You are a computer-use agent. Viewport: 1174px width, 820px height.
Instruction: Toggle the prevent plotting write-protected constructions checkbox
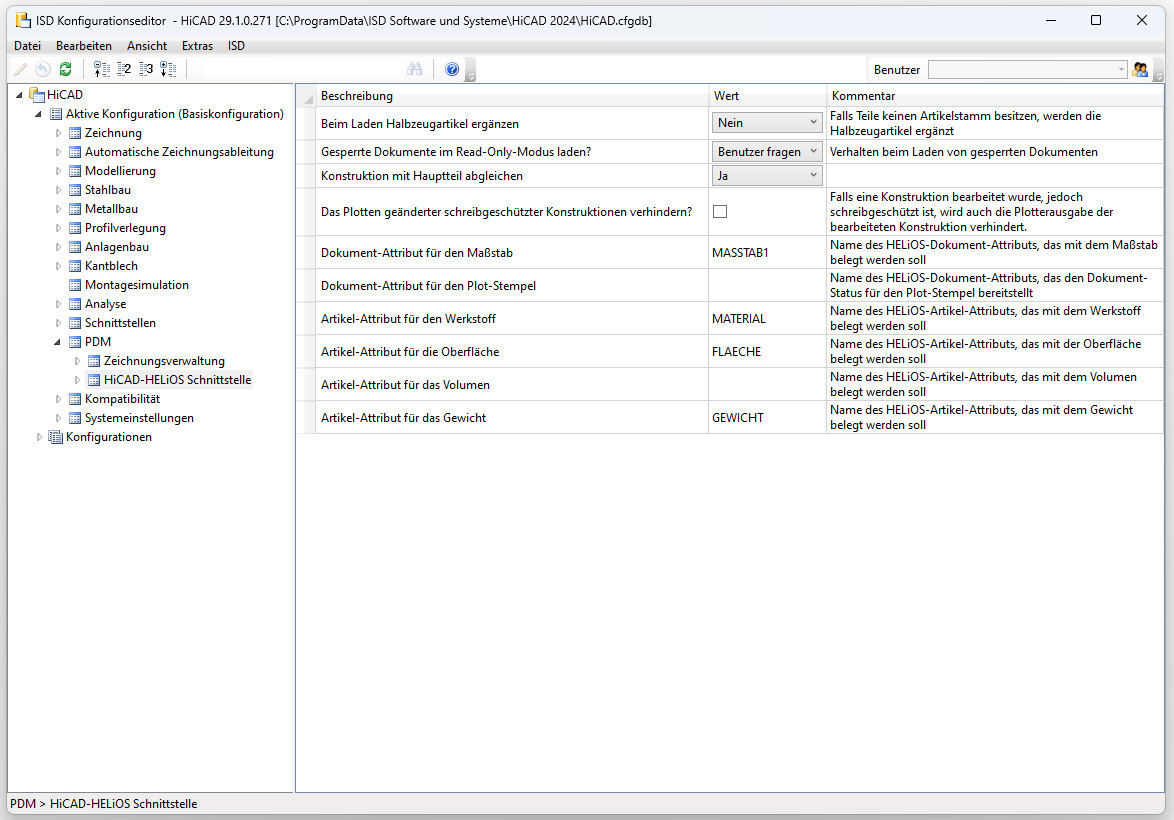point(720,211)
